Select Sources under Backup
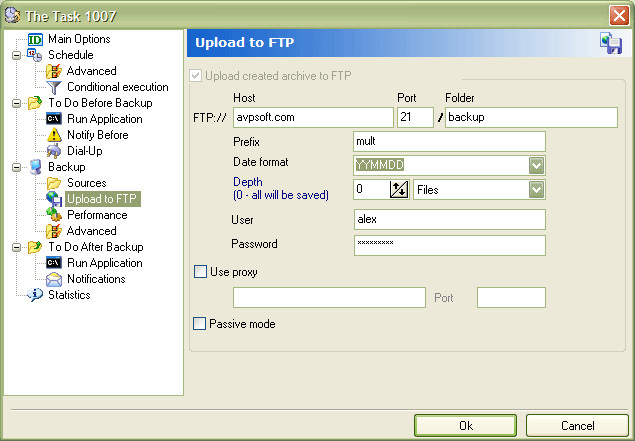The height and width of the screenshot is (441, 635). pyautogui.click(x=87, y=183)
